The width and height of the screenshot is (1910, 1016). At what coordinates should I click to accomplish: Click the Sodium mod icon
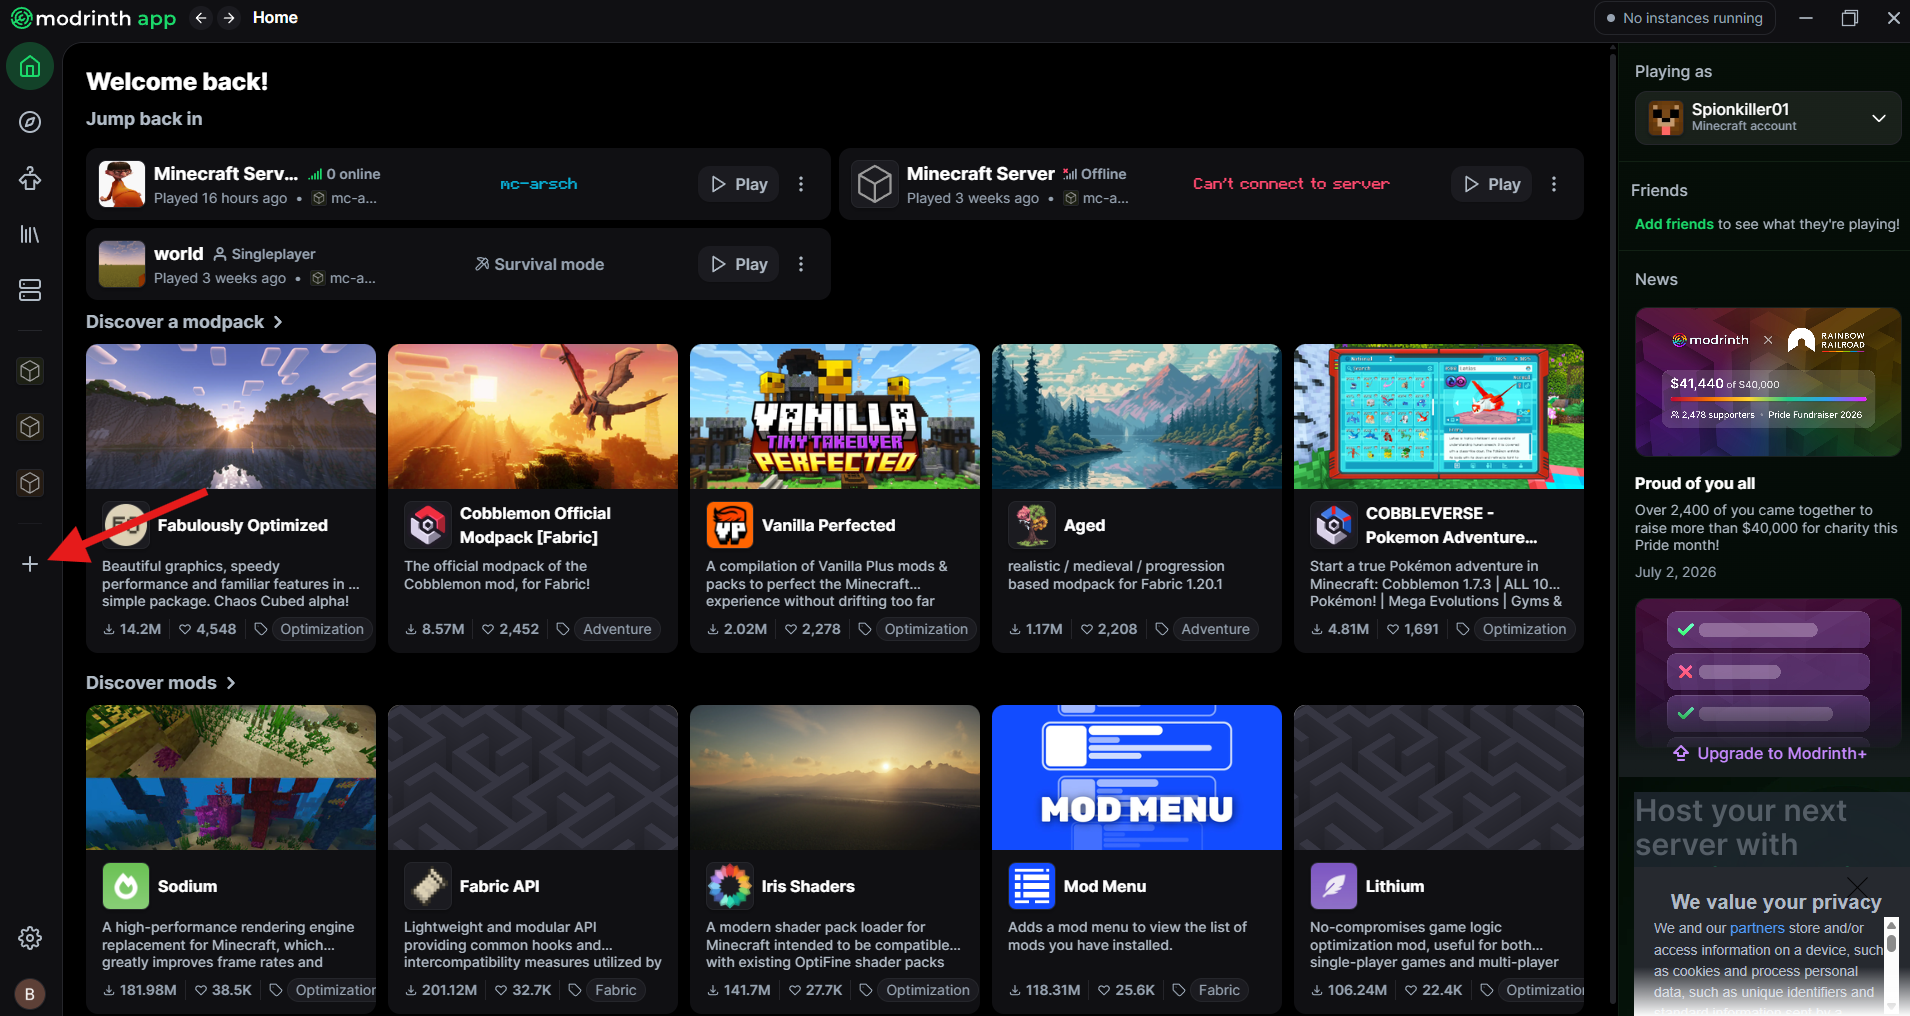126,886
